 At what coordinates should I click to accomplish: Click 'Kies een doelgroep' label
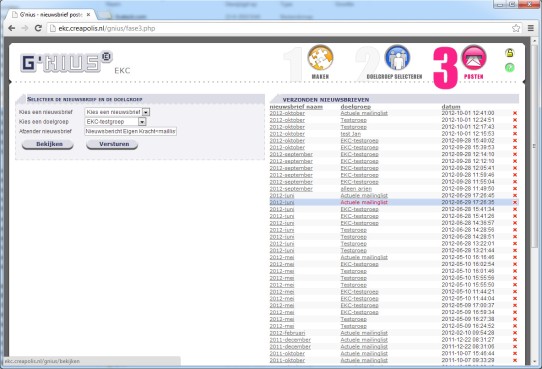point(44,122)
